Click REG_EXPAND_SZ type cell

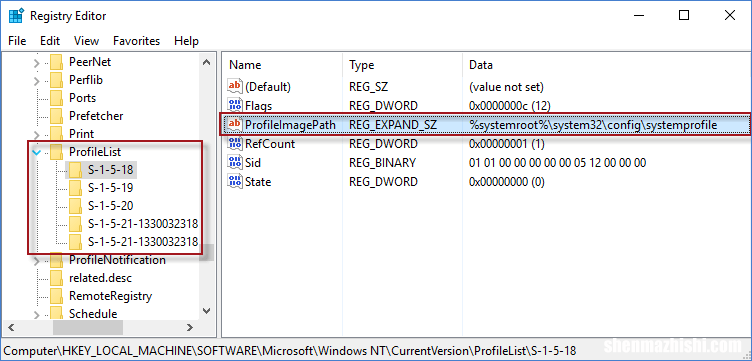(393, 125)
